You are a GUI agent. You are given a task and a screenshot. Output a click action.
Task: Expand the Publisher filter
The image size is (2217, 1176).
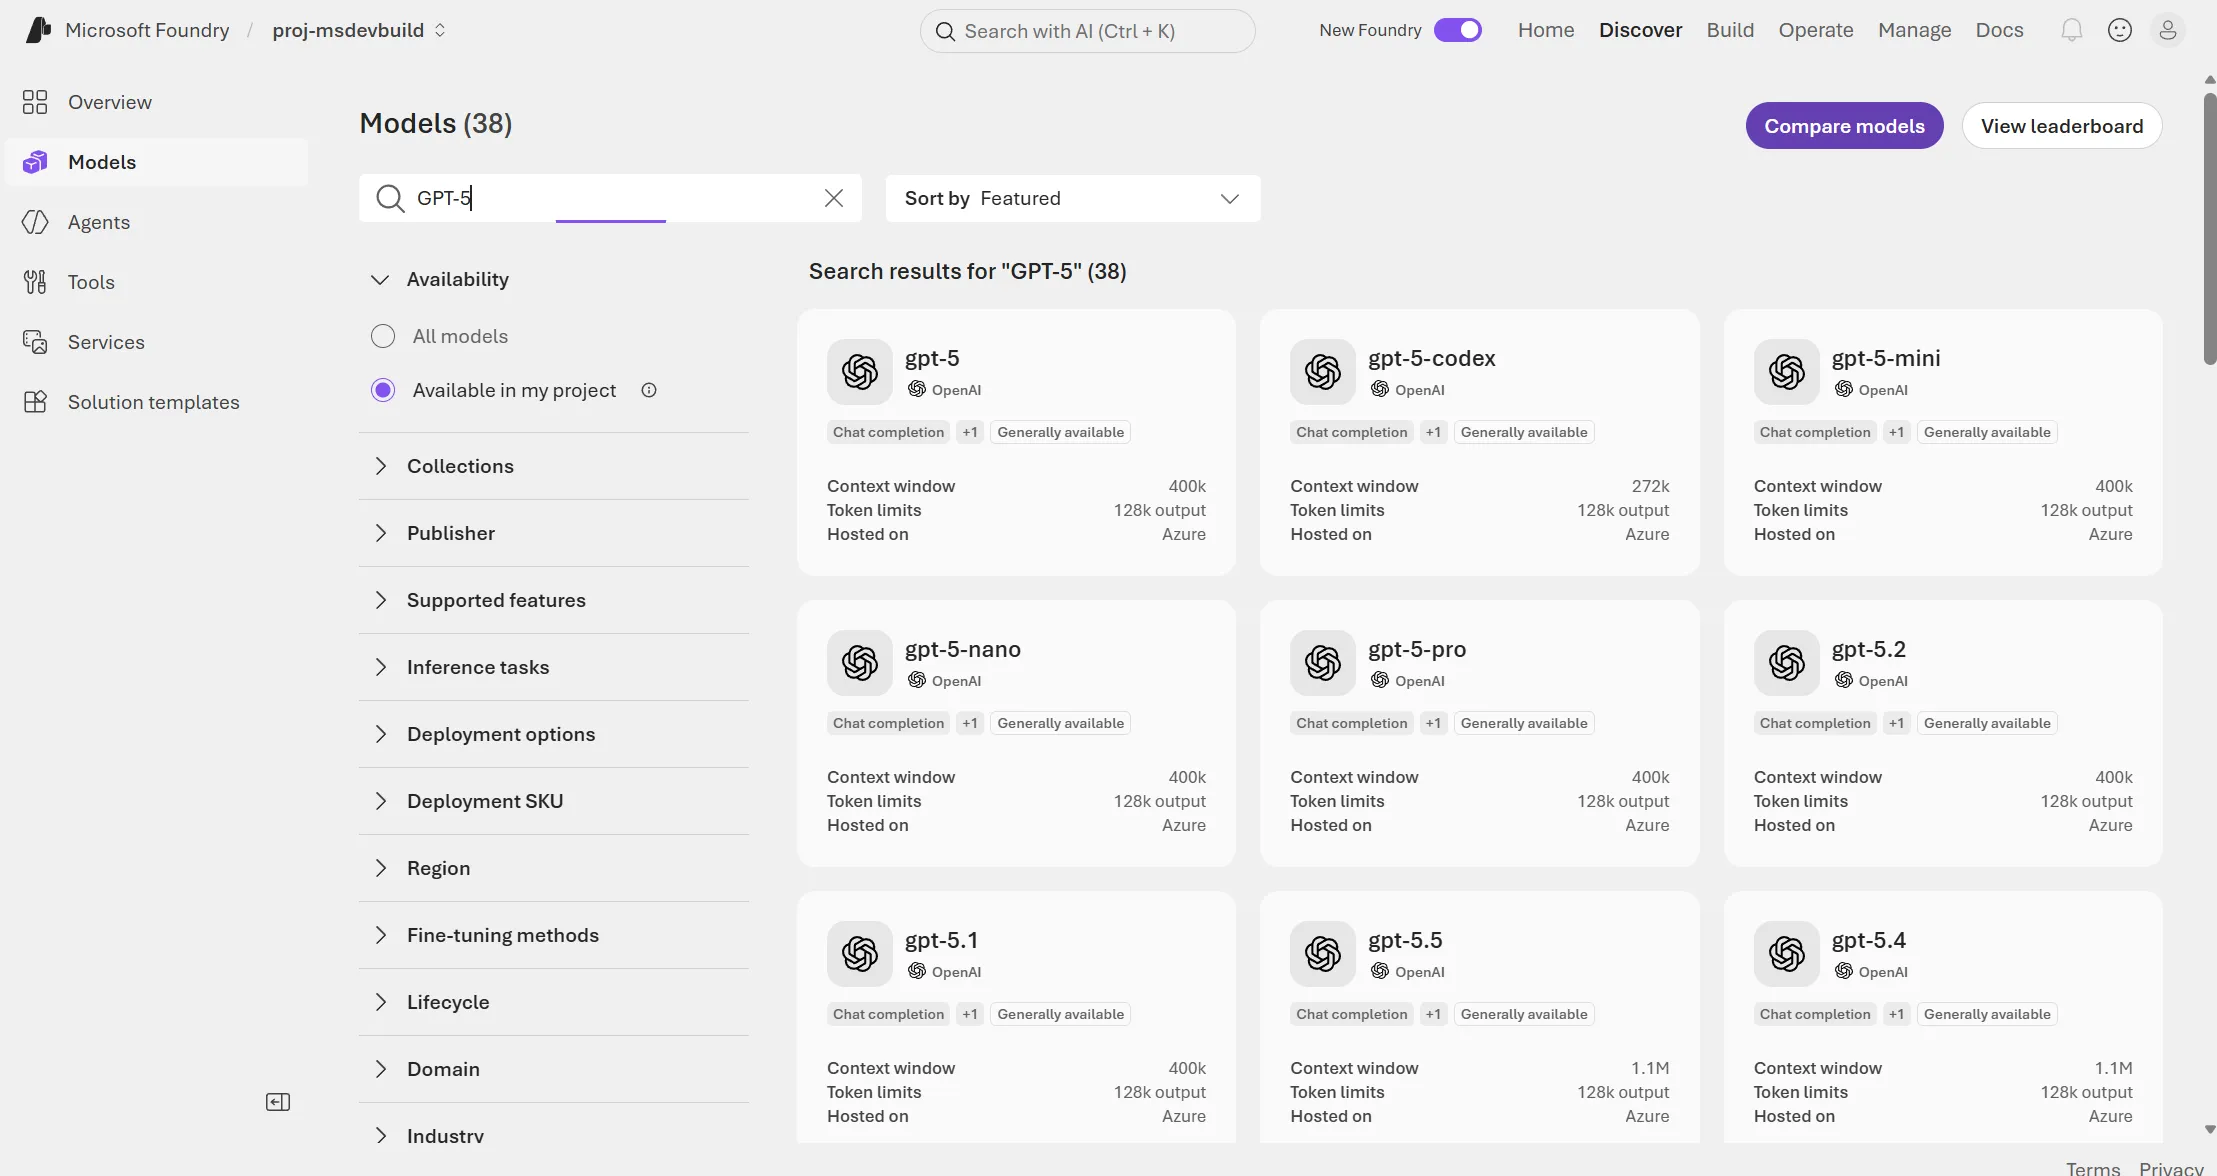(x=553, y=533)
